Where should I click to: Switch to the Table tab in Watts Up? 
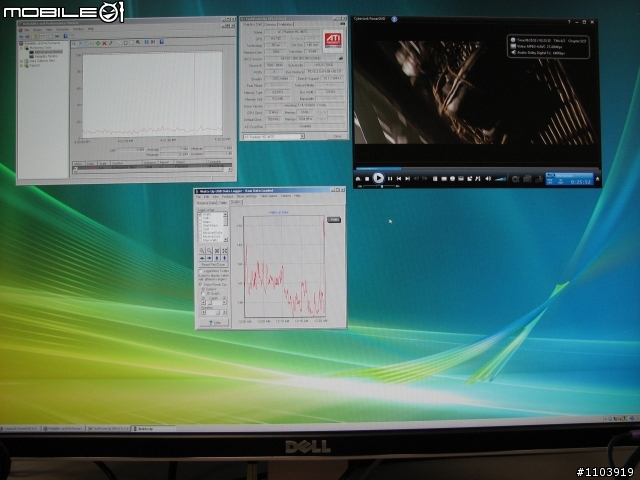click(x=222, y=202)
